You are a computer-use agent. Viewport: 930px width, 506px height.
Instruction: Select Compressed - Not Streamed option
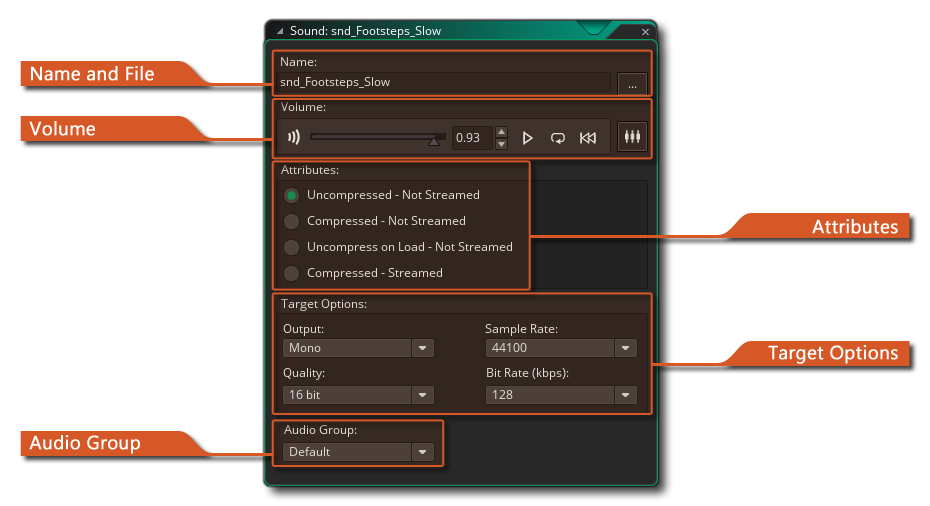click(x=292, y=221)
